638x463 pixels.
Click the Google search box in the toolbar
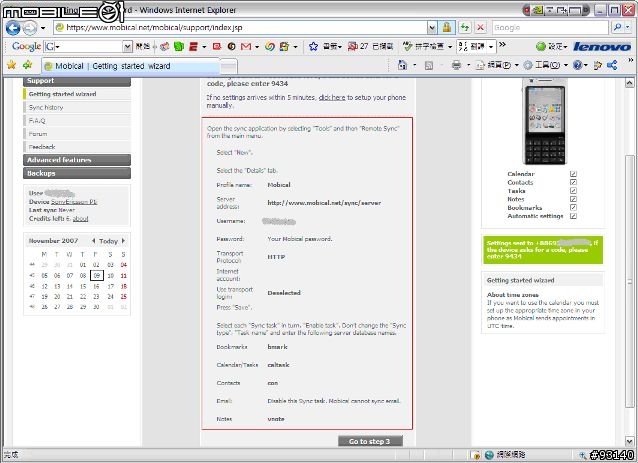(x=551, y=28)
